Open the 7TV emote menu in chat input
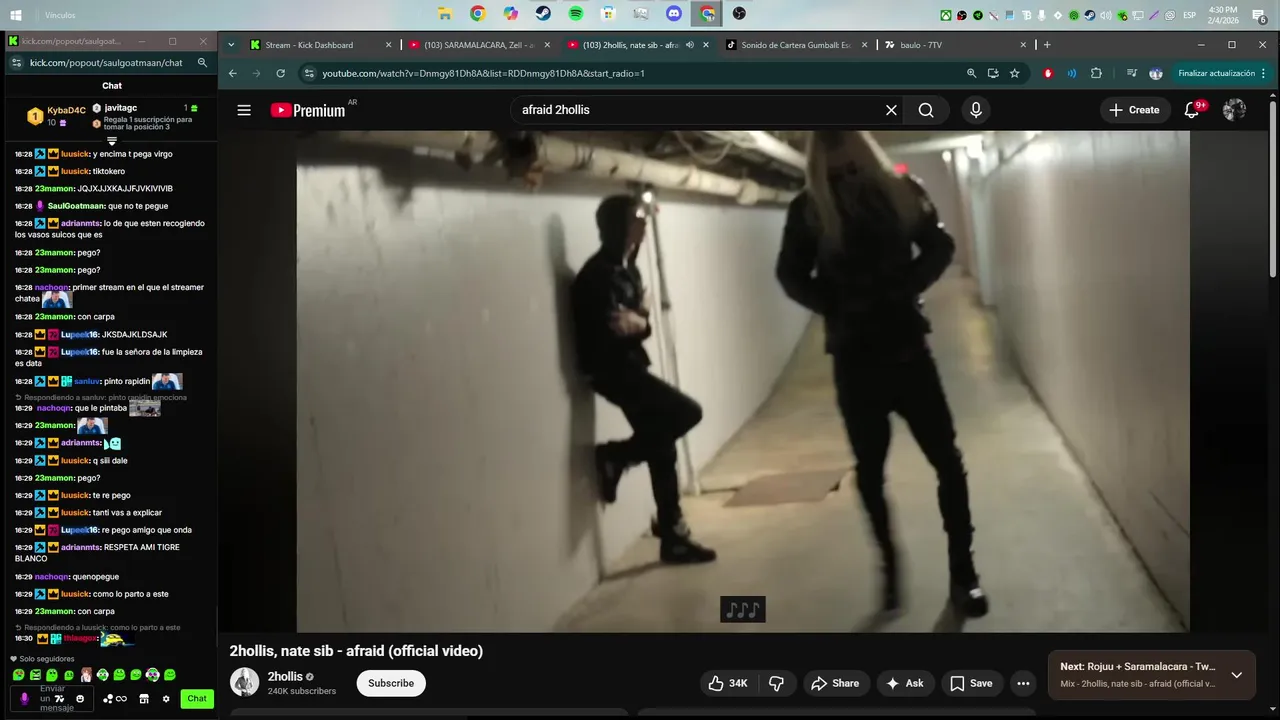 click(59, 698)
